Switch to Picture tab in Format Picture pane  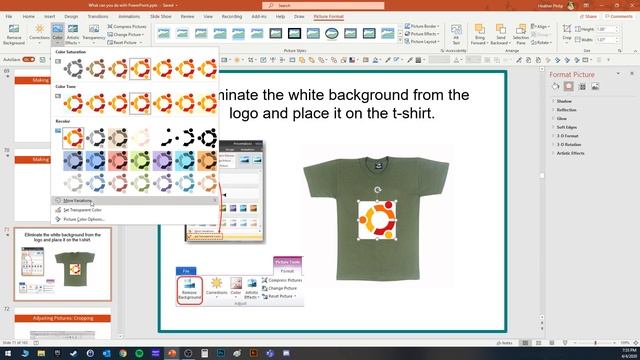[596, 86]
